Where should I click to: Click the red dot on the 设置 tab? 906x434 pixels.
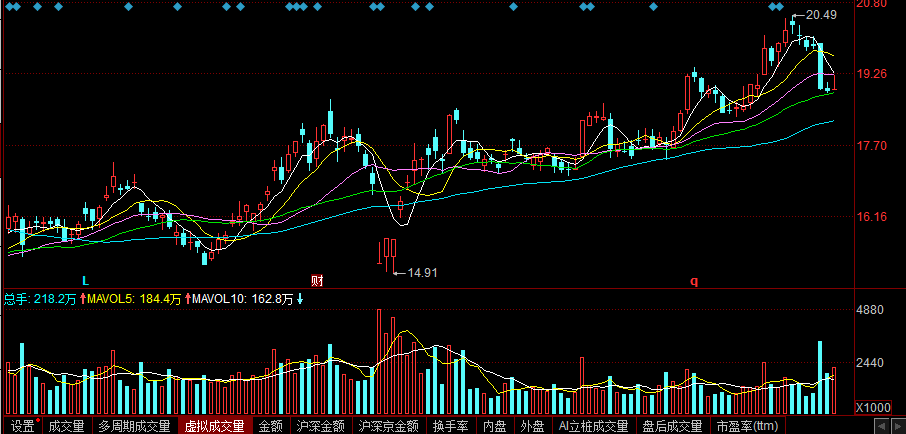(x=38, y=421)
